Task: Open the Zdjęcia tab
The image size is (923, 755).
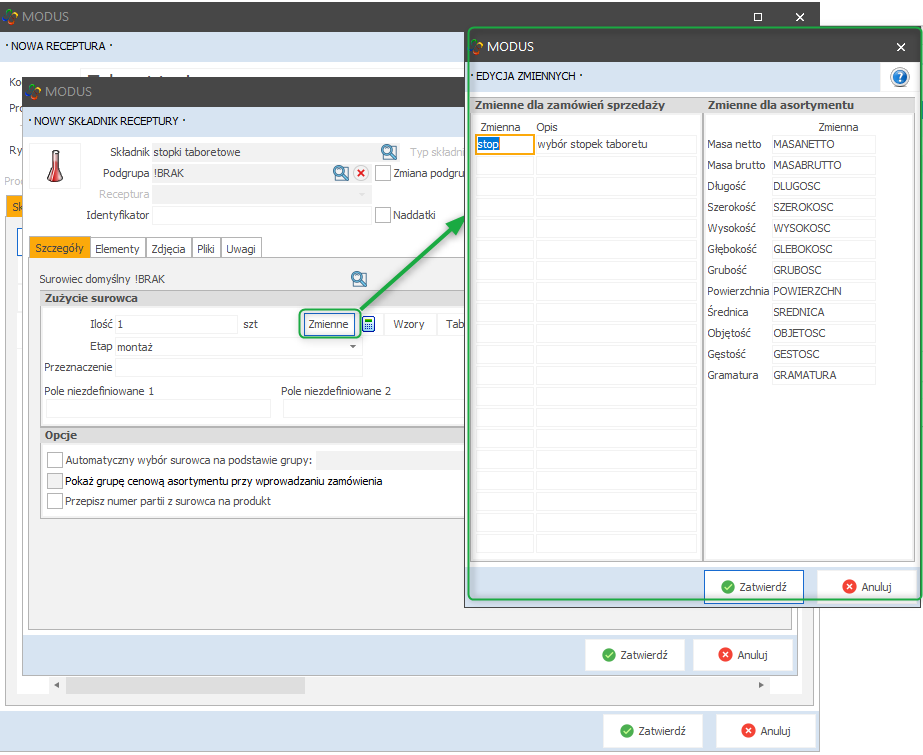Action: point(166,249)
